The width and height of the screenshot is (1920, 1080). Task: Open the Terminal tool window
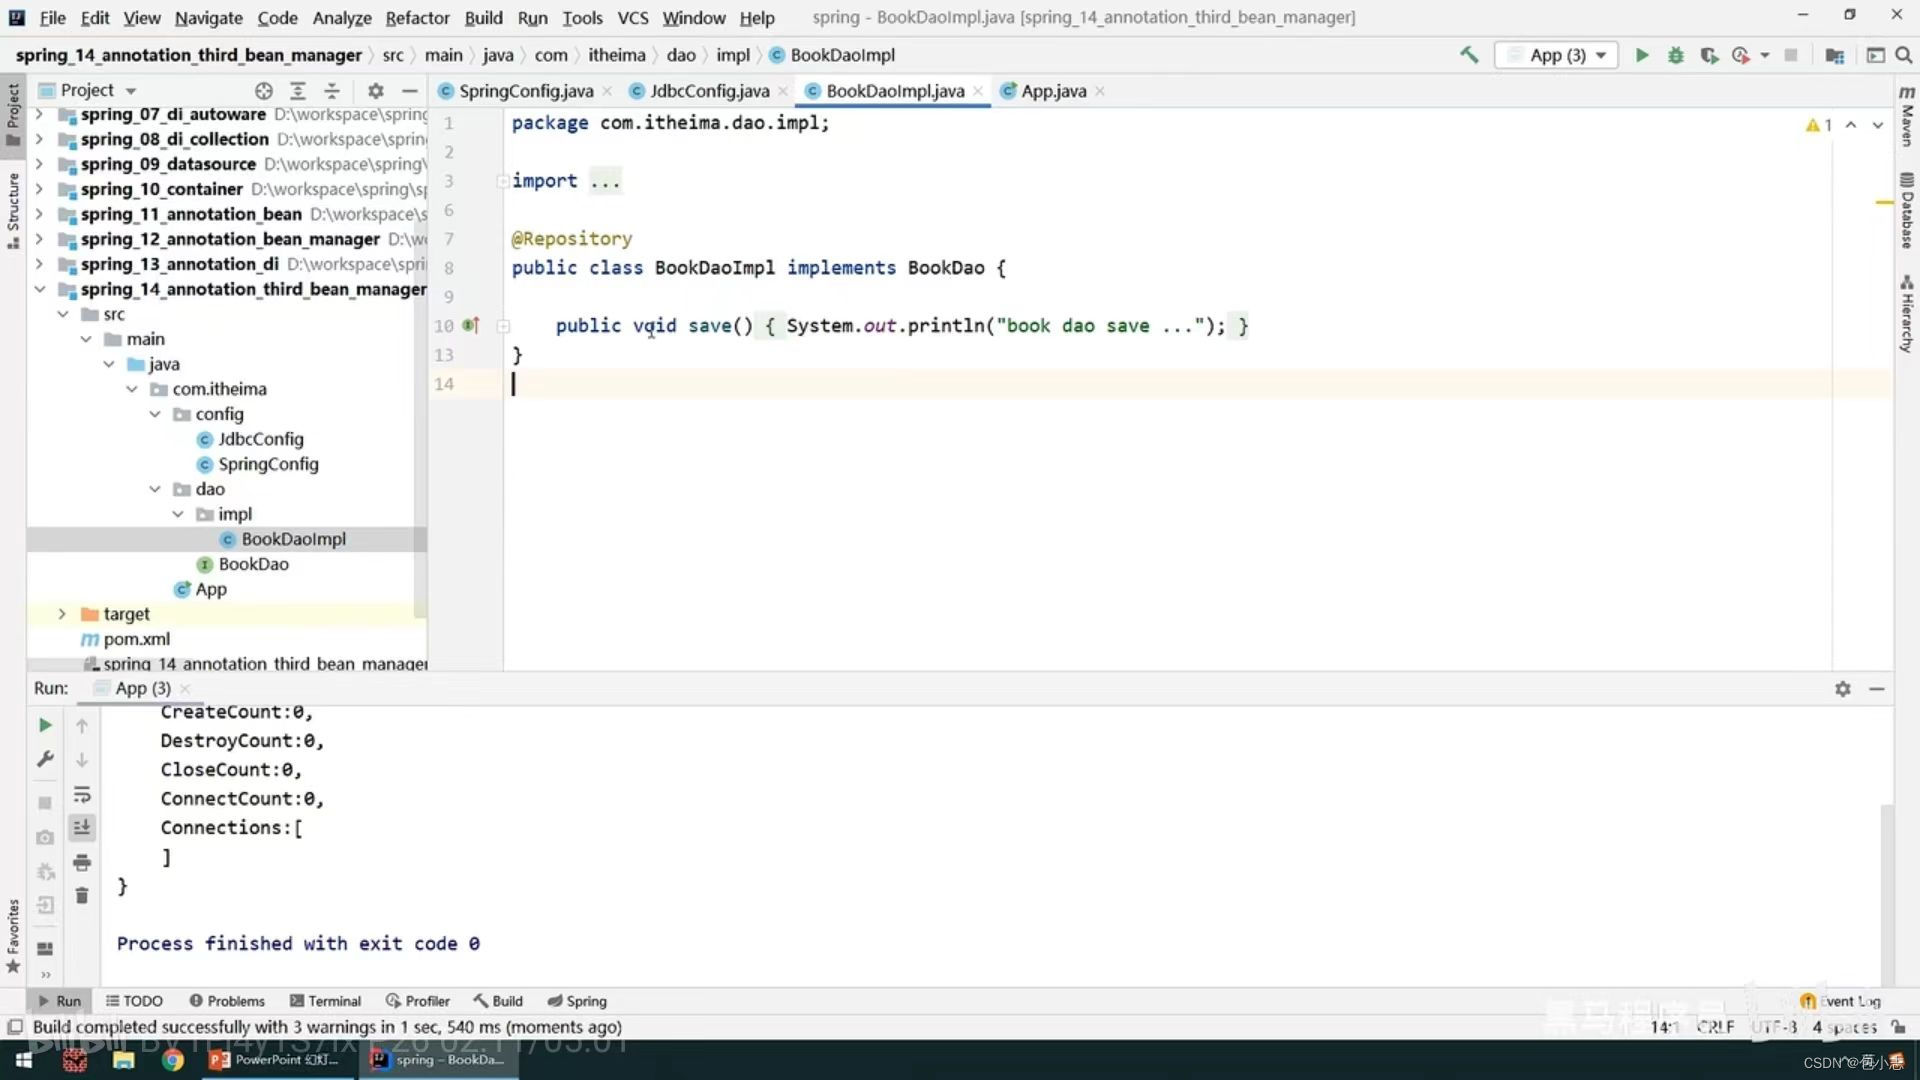pos(325,1001)
